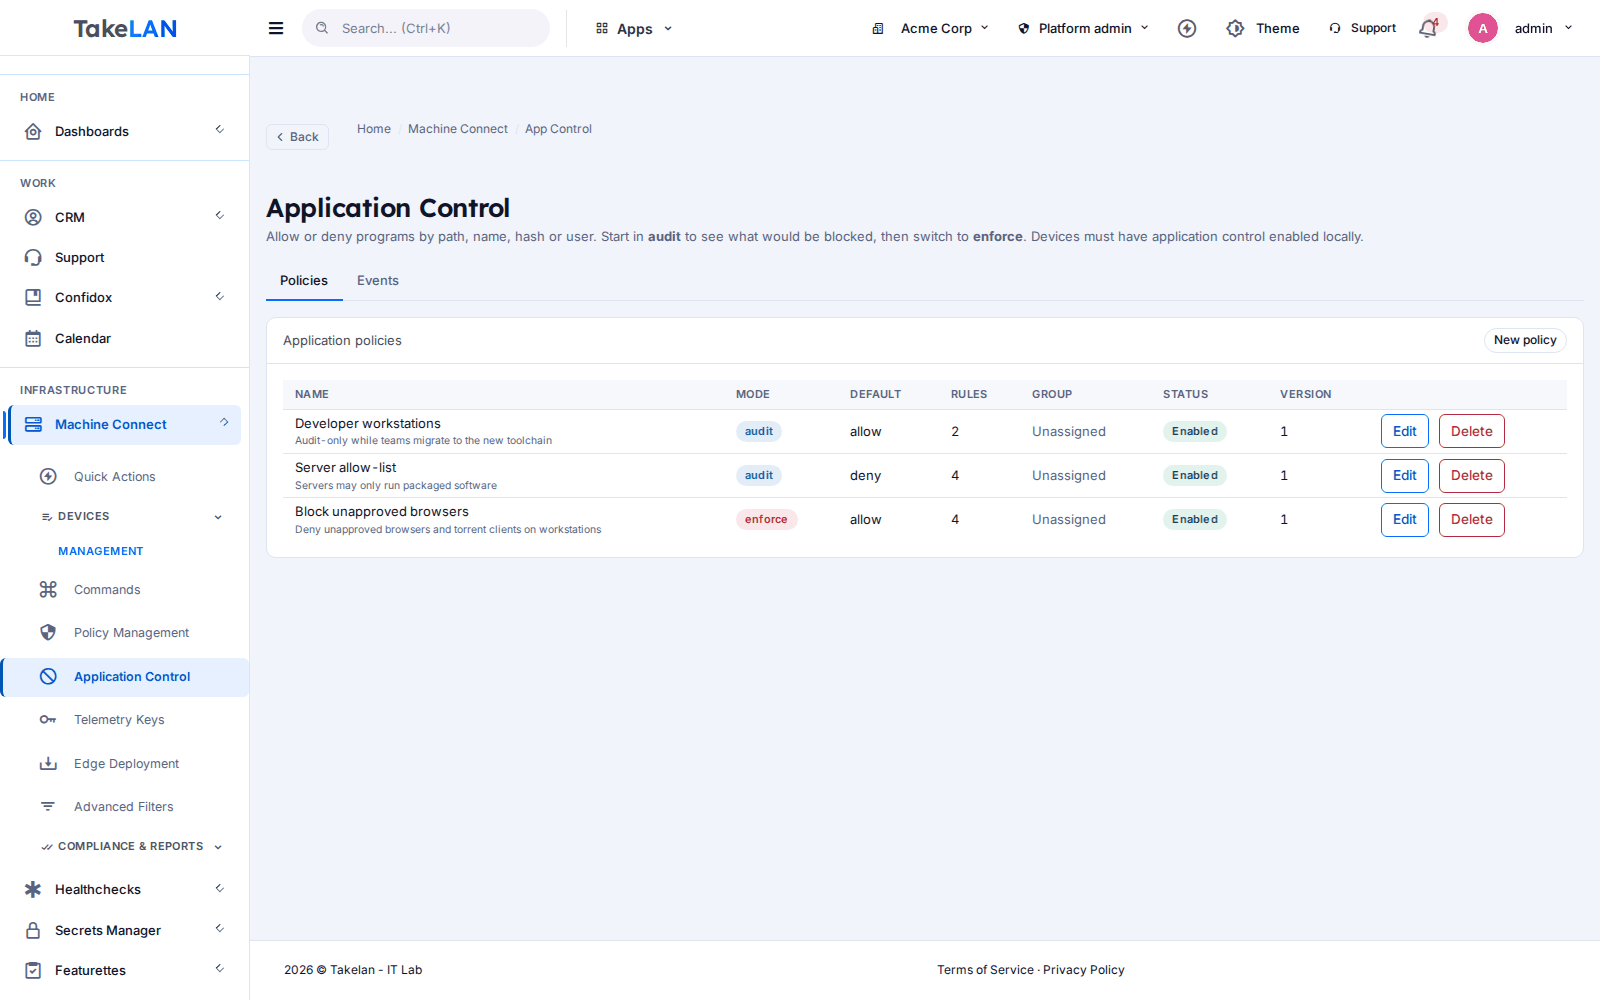Open the sidebar Support headset item
This screenshot has height=1000, width=1600.
click(x=124, y=257)
